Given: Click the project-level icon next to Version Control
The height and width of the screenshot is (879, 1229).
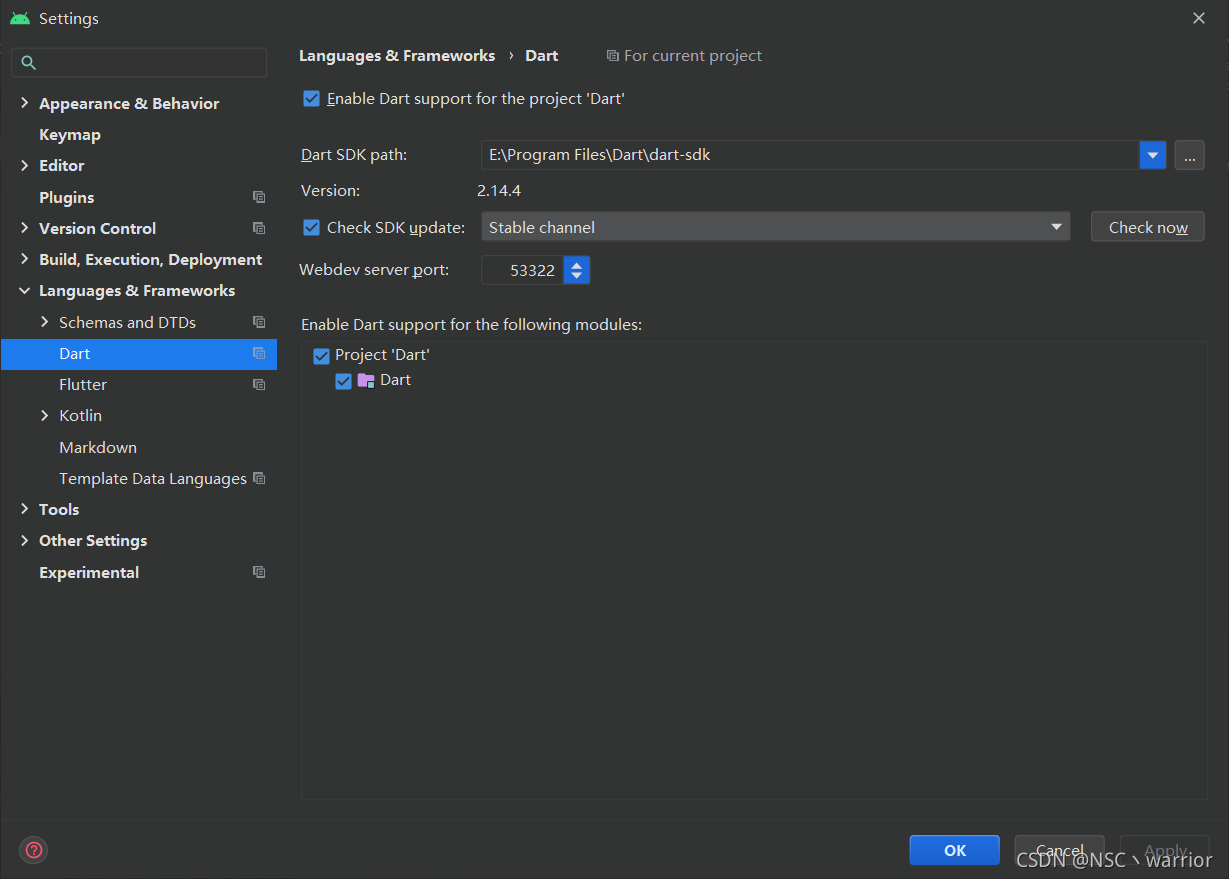Looking at the screenshot, I should pyautogui.click(x=259, y=228).
